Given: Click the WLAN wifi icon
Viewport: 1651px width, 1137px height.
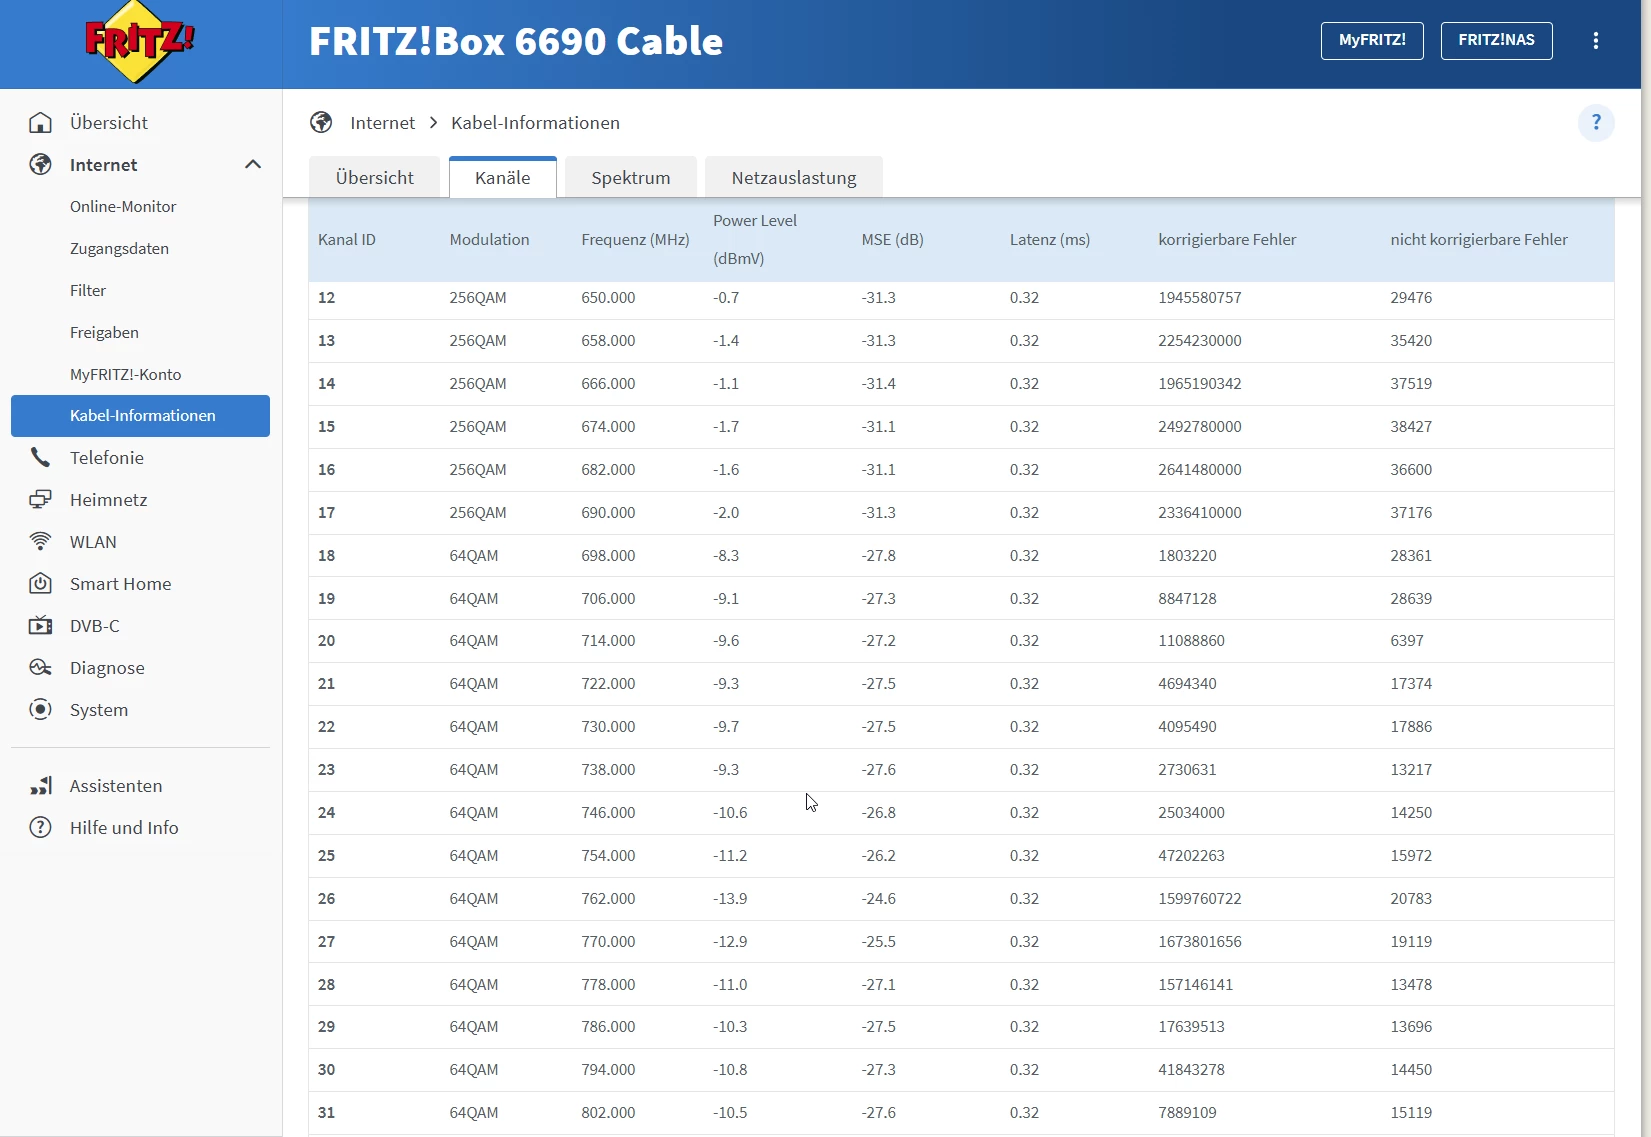Looking at the screenshot, I should (x=40, y=542).
